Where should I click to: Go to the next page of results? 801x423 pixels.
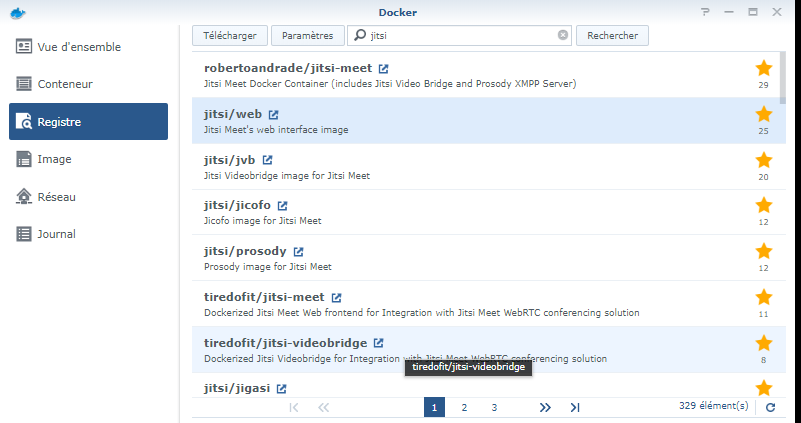(x=545, y=407)
